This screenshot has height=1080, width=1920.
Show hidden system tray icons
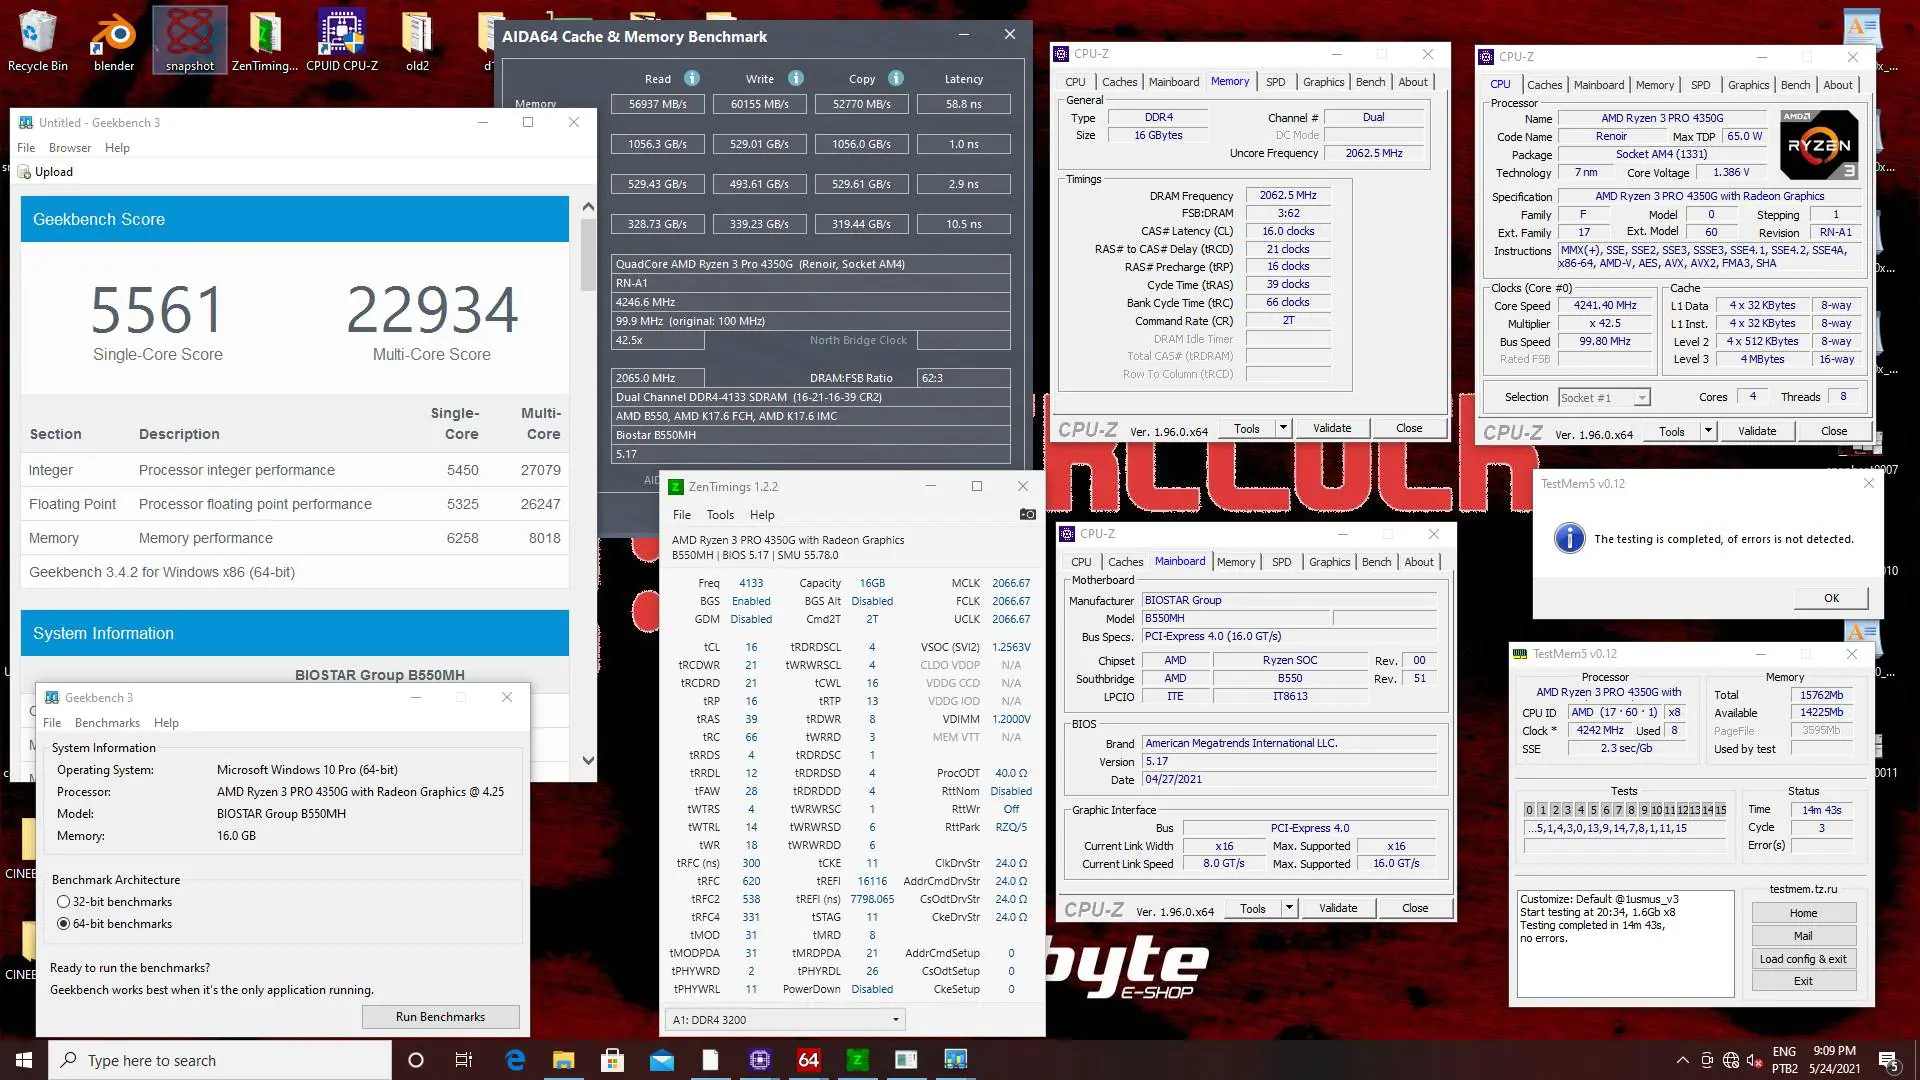[x=1682, y=1060]
